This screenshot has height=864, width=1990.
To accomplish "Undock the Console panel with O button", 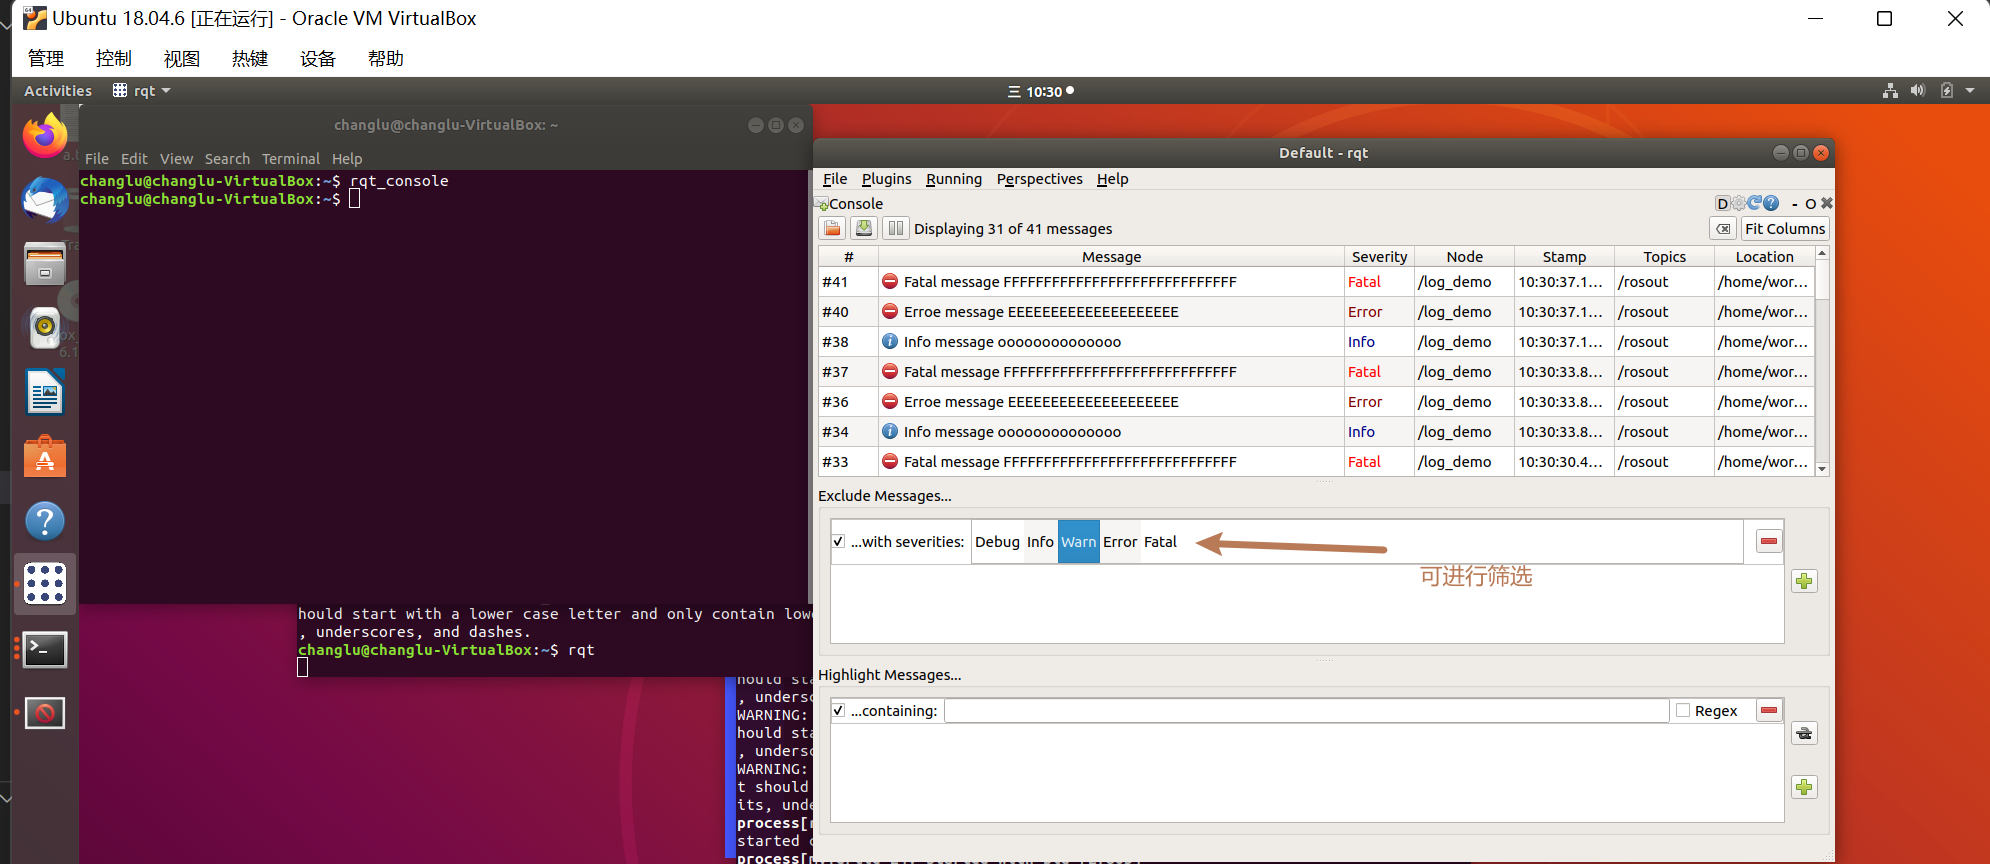I will tap(1811, 204).
